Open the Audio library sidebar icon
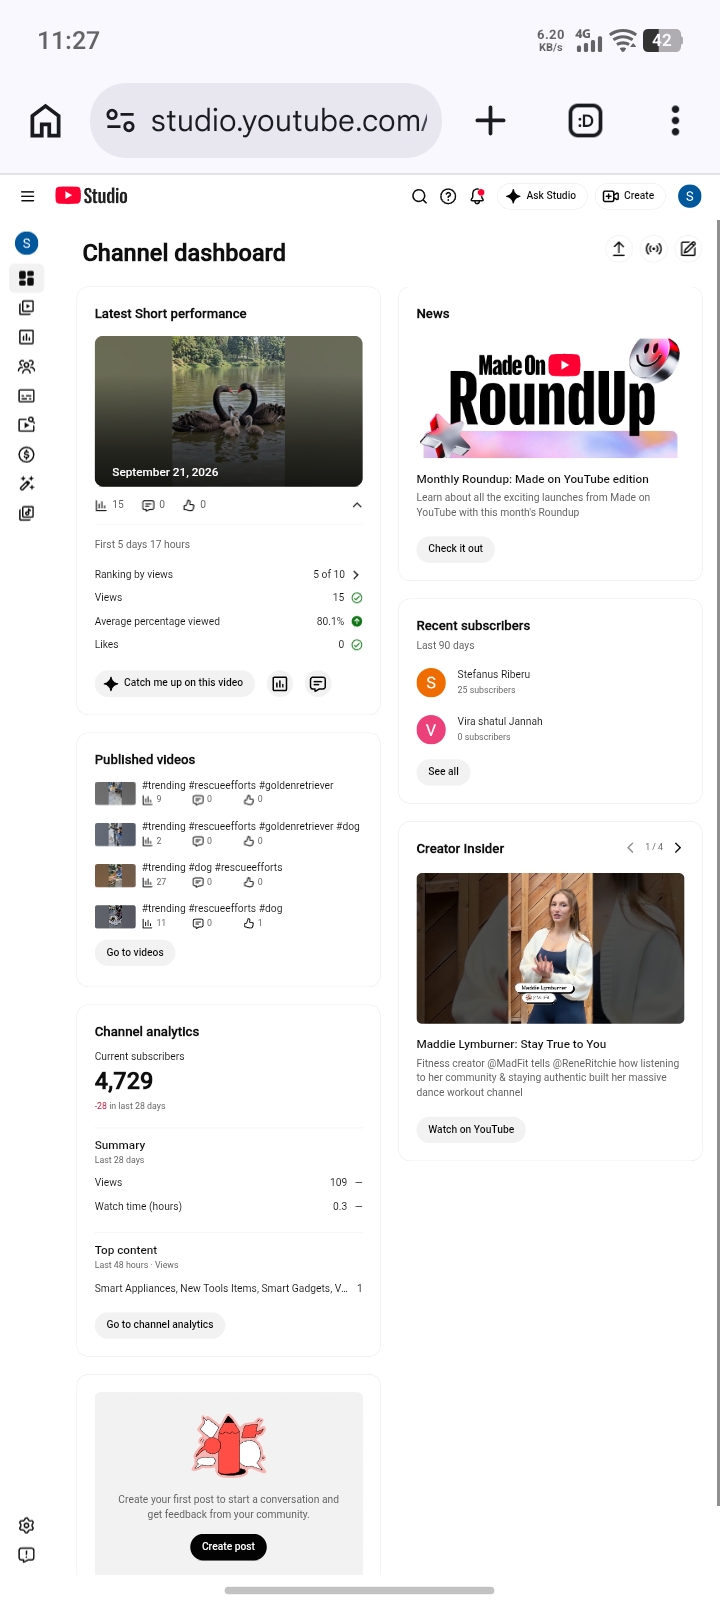The image size is (720, 1608). pyautogui.click(x=27, y=513)
